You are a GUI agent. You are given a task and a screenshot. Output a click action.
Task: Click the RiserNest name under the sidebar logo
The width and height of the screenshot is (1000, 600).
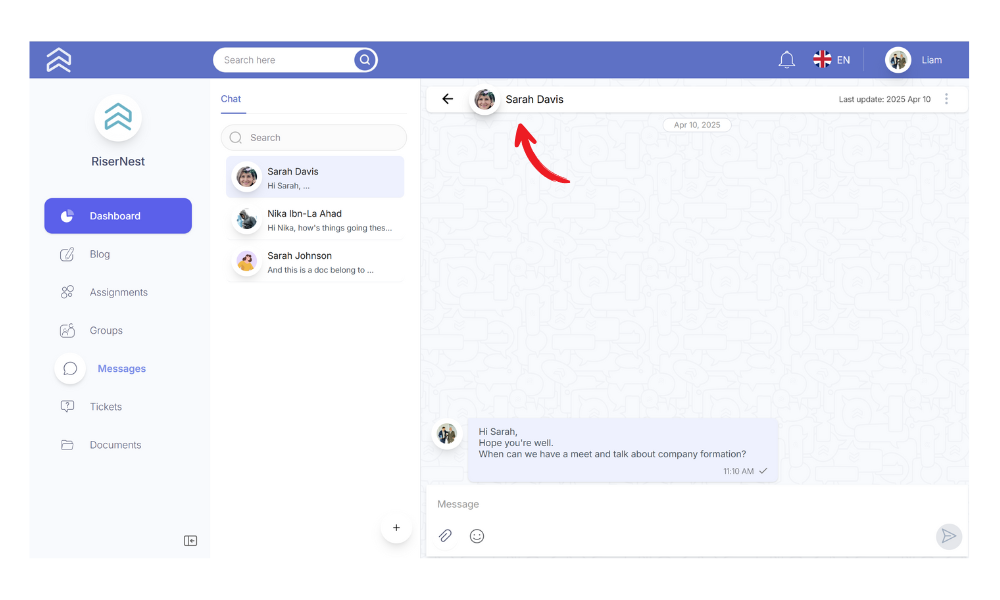[118, 161]
